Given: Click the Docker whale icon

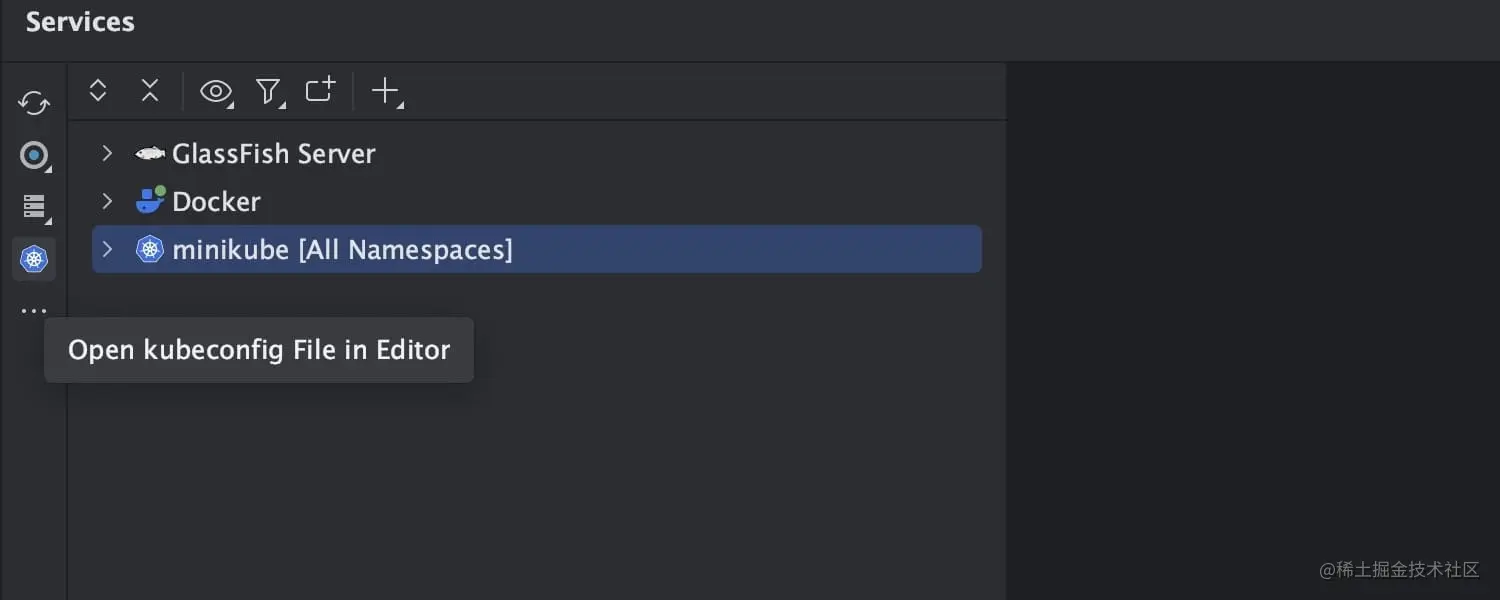Looking at the screenshot, I should [148, 200].
